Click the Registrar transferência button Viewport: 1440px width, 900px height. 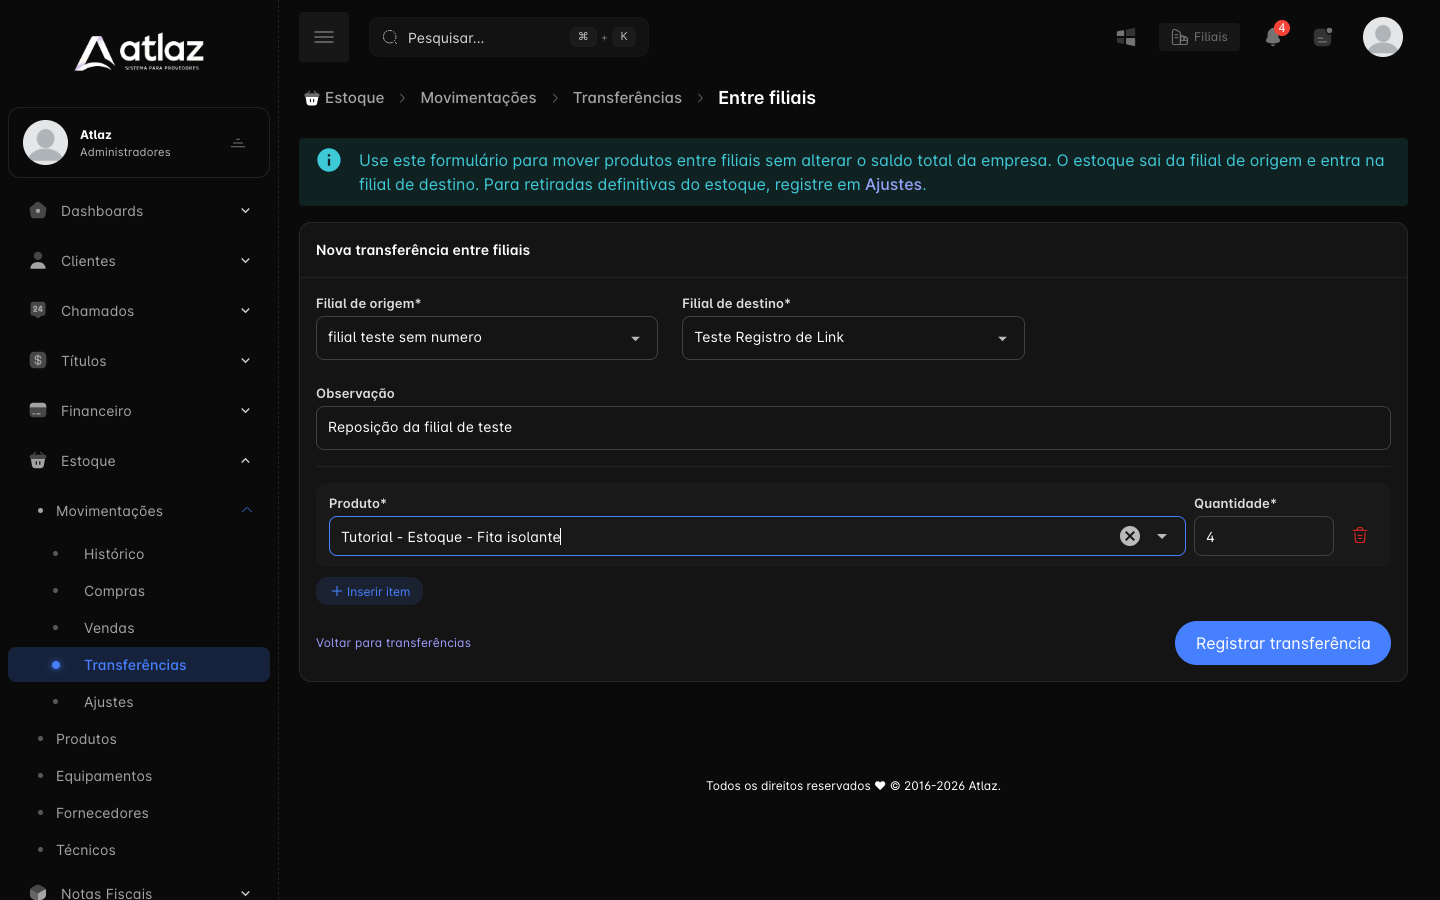pos(1283,643)
